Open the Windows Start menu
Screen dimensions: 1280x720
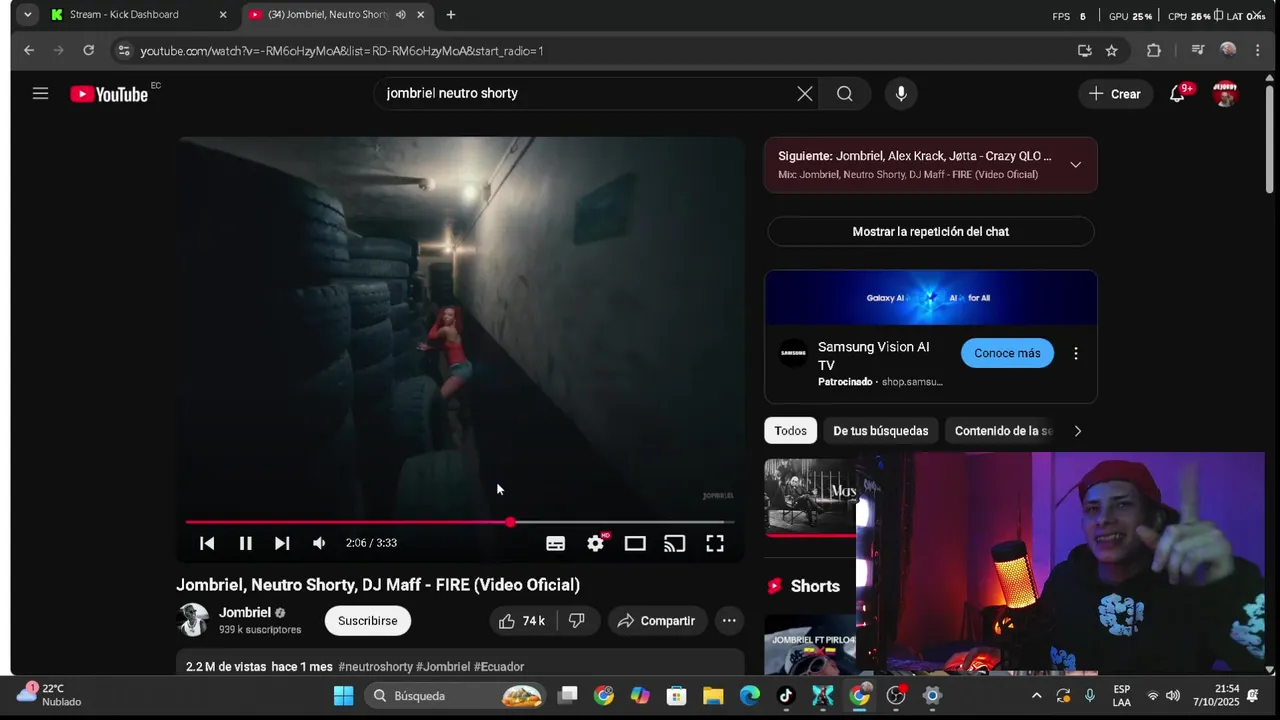(343, 696)
